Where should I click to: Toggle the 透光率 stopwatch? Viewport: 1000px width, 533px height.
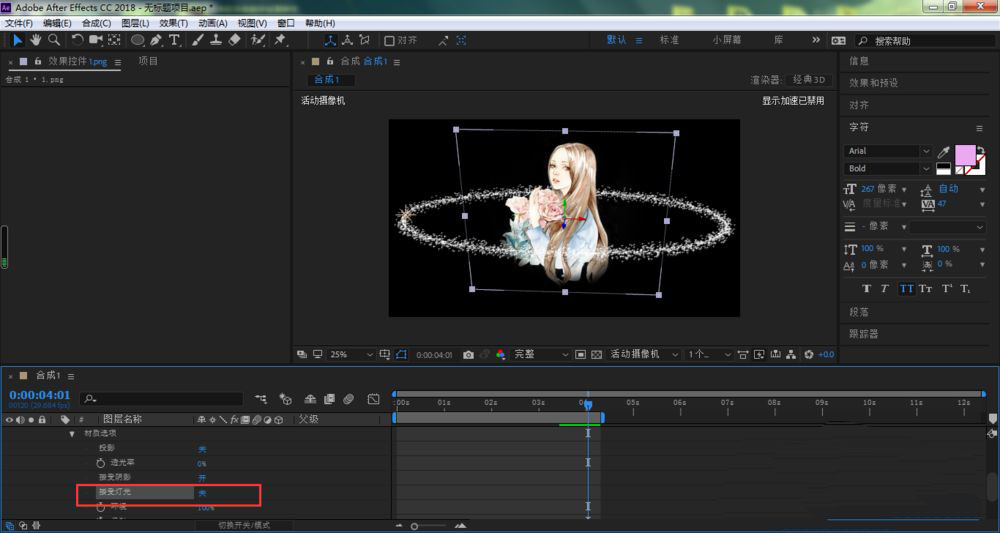[100, 462]
